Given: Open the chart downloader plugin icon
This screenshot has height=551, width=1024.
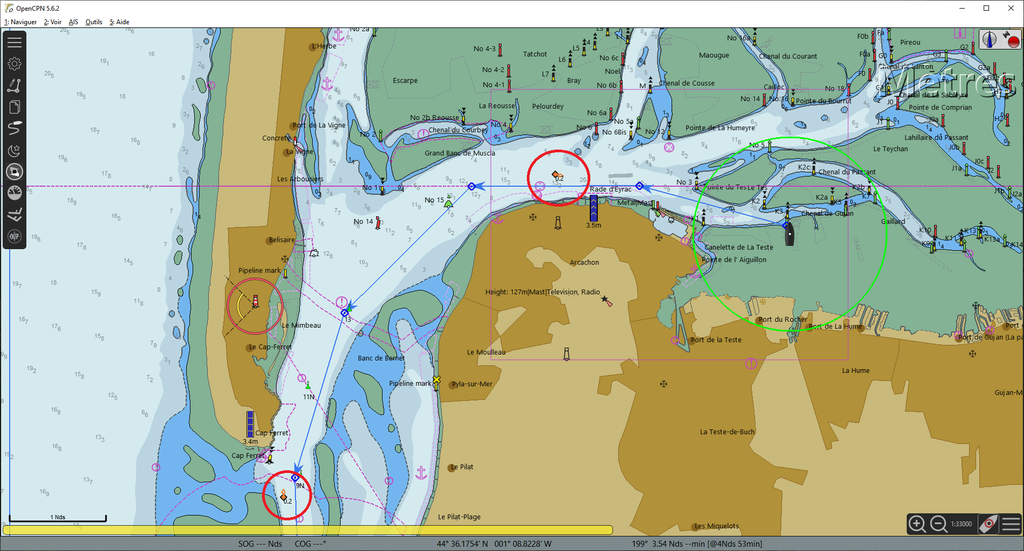Looking at the screenshot, I should pyautogui.click(x=14, y=172).
